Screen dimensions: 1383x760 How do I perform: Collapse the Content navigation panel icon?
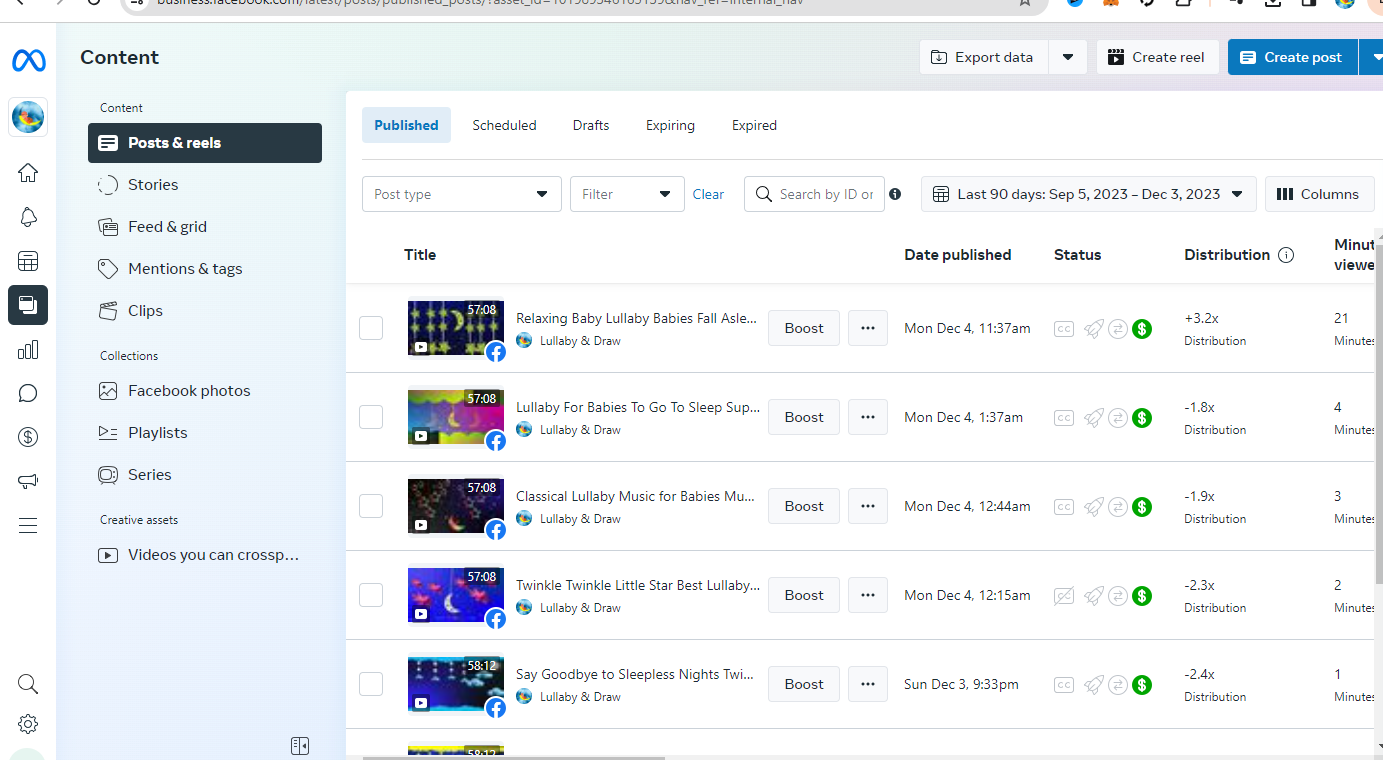(300, 746)
